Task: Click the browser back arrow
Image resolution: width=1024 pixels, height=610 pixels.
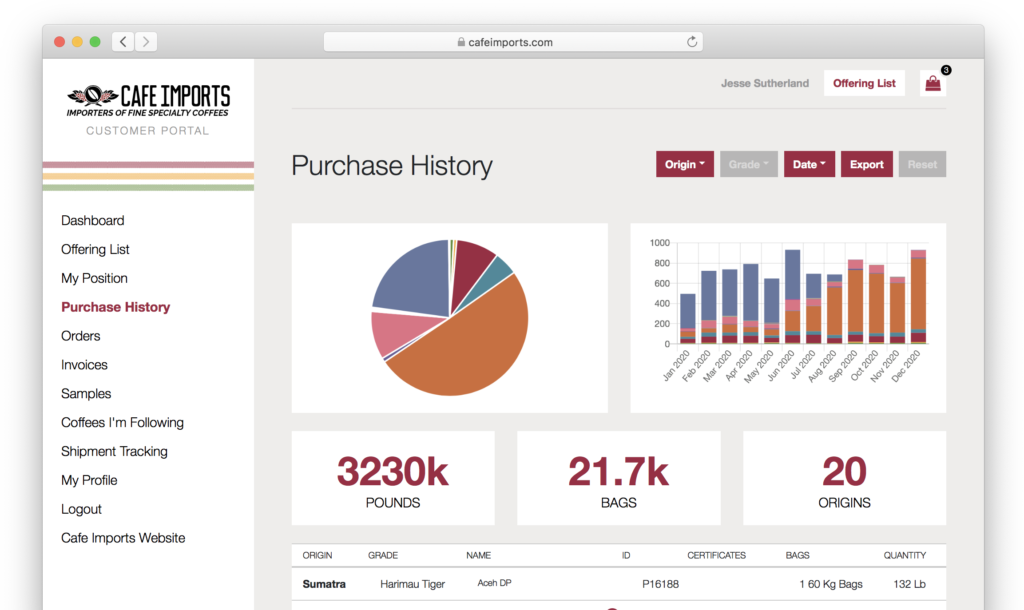Action: point(121,41)
